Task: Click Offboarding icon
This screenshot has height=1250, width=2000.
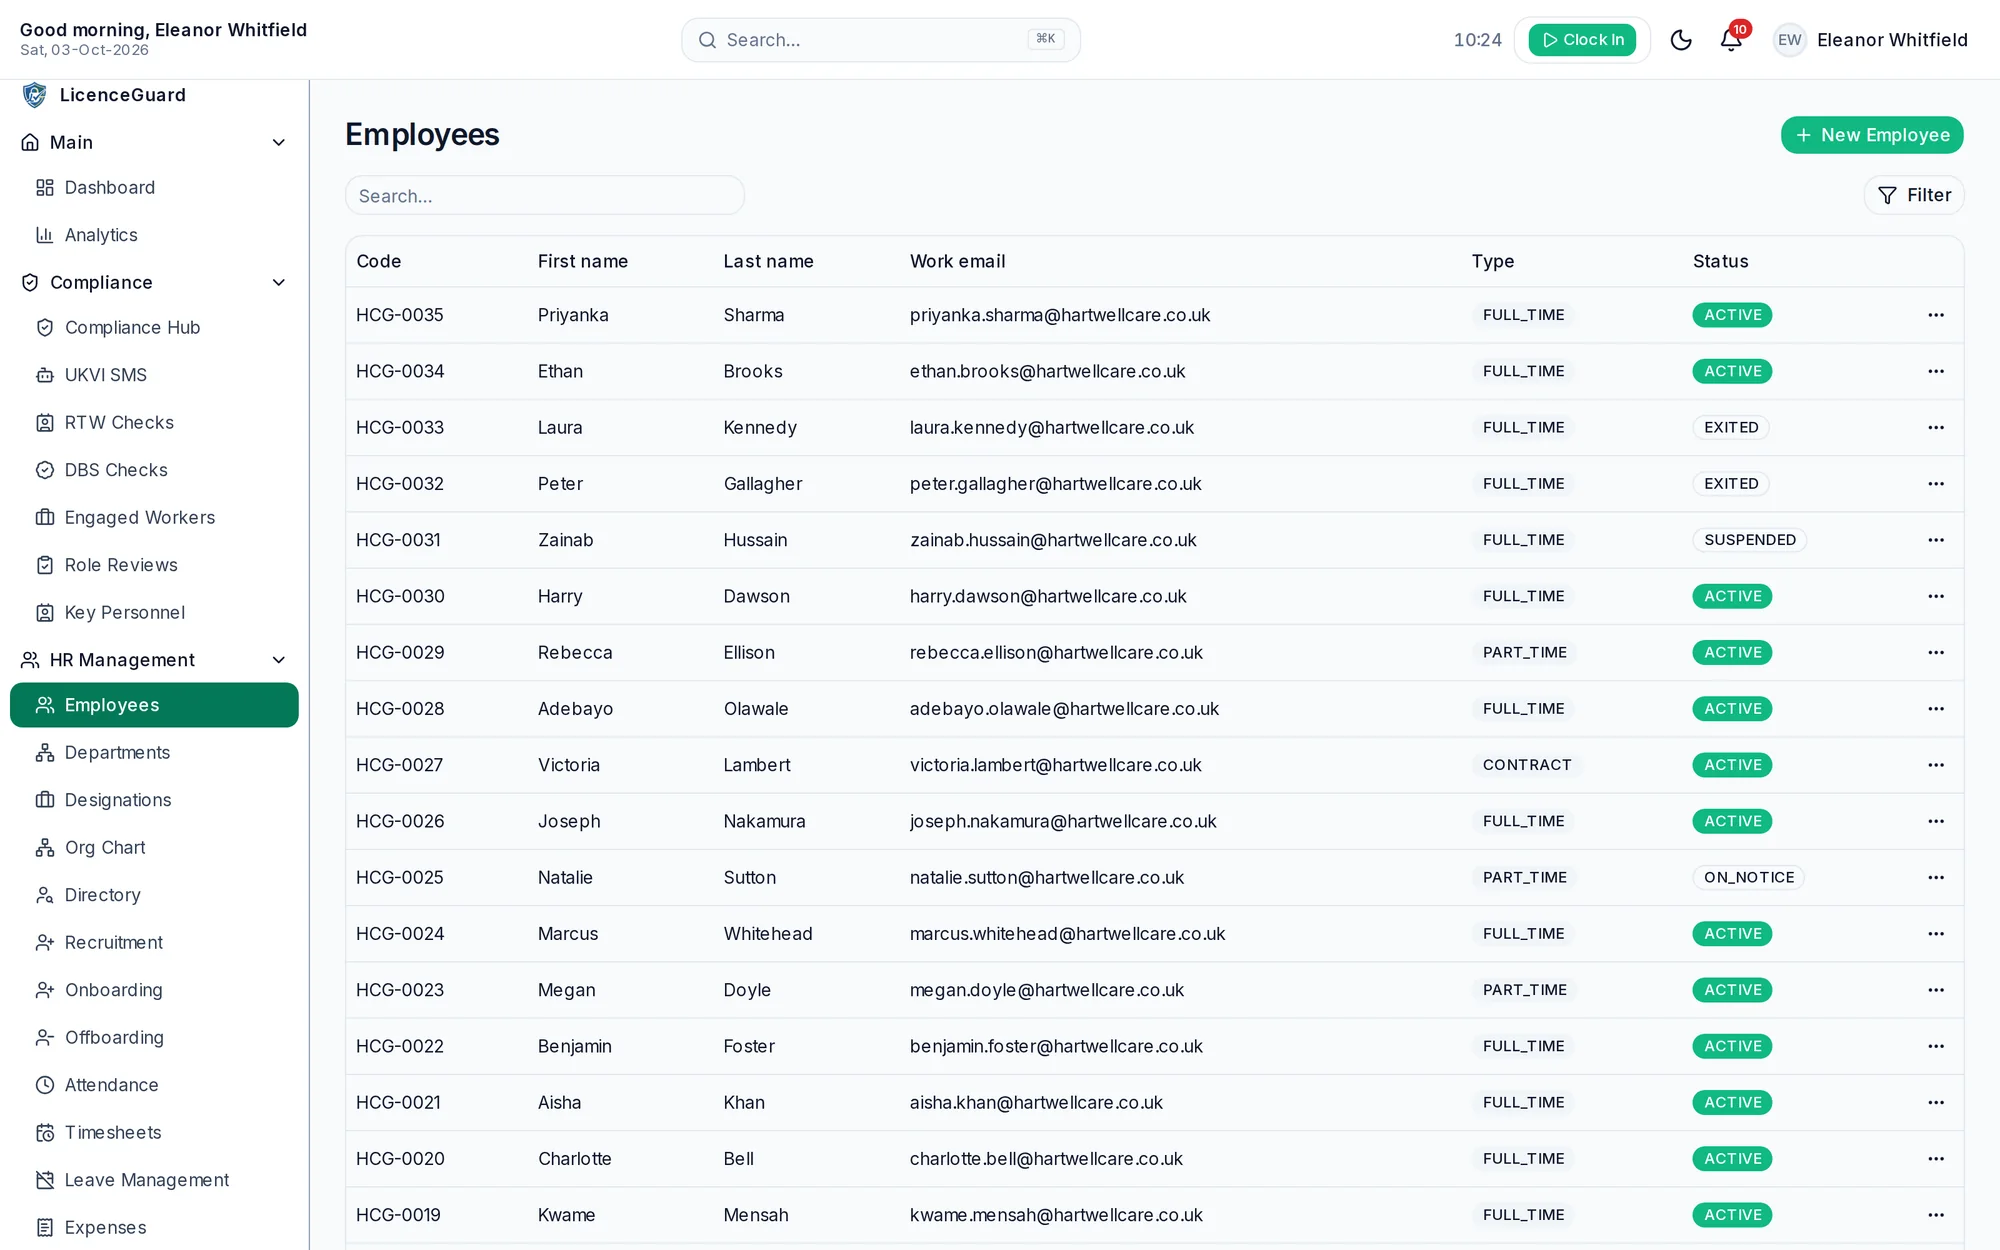Action: click(x=45, y=1038)
